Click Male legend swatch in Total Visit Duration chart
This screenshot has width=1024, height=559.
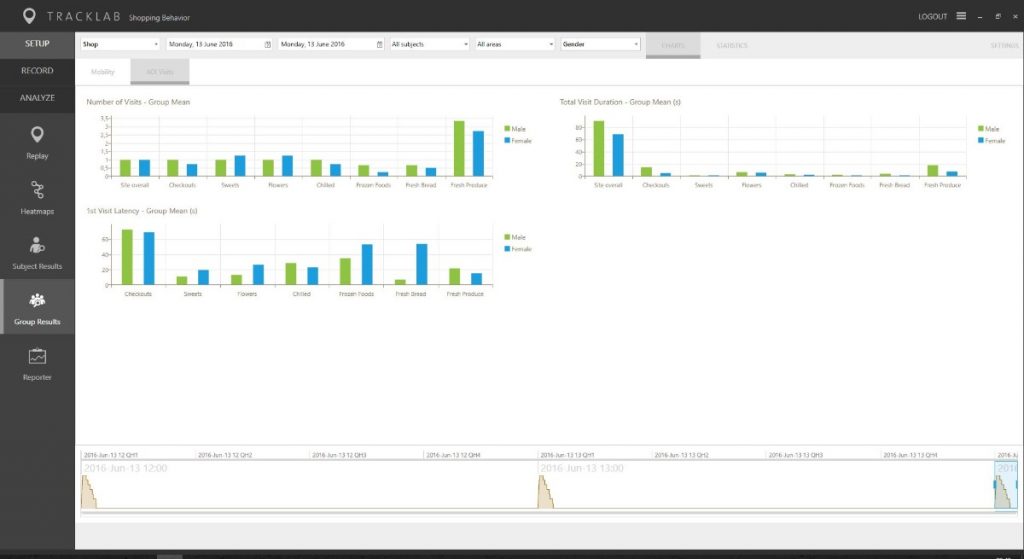point(981,129)
